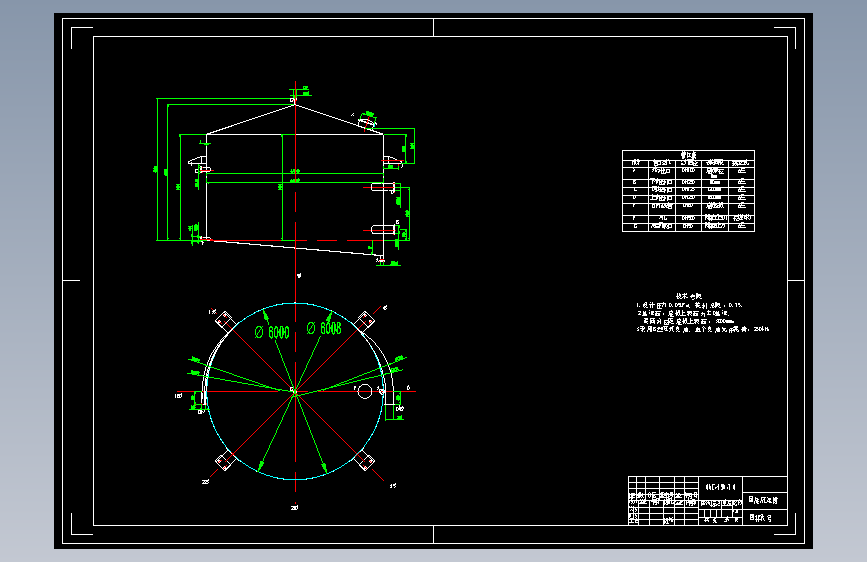Select the upper-right support lug on plan view
The image size is (867, 562).
pyautogui.click(x=364, y=321)
